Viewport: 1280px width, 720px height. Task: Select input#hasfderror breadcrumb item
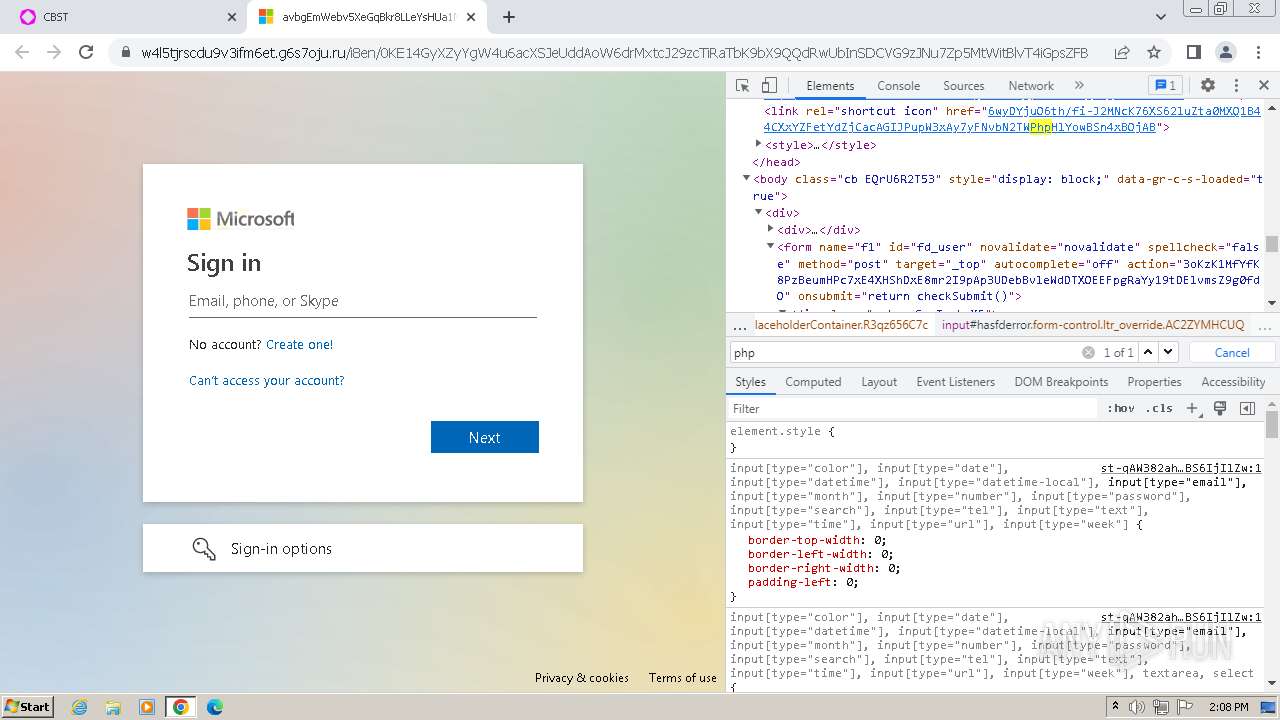tap(1093, 325)
